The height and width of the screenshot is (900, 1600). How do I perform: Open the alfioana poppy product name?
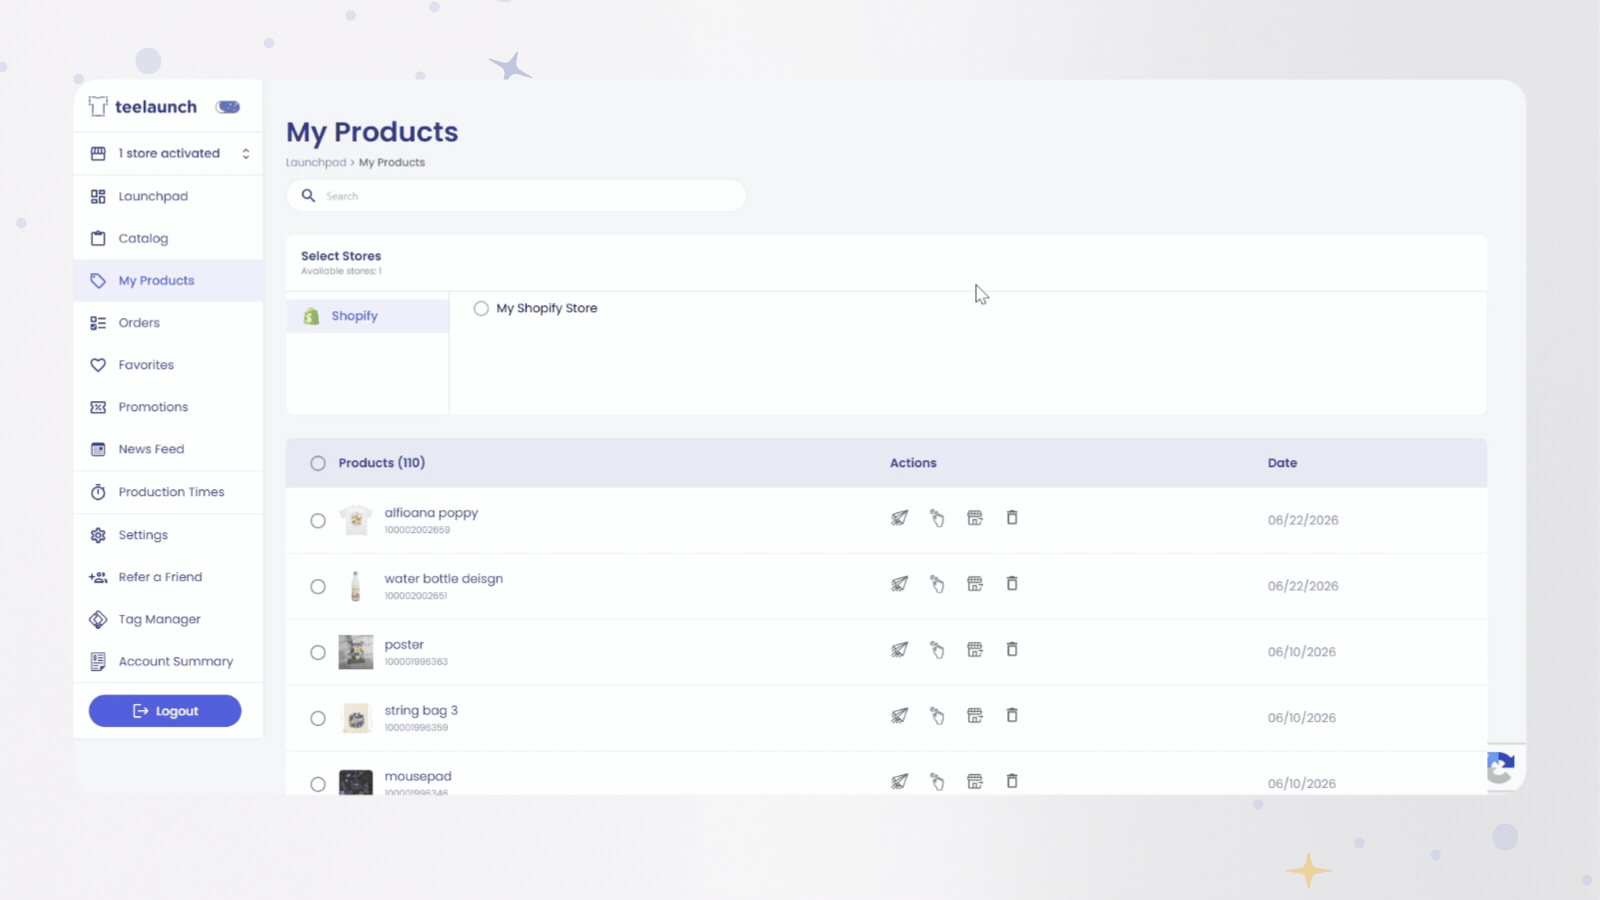click(431, 513)
